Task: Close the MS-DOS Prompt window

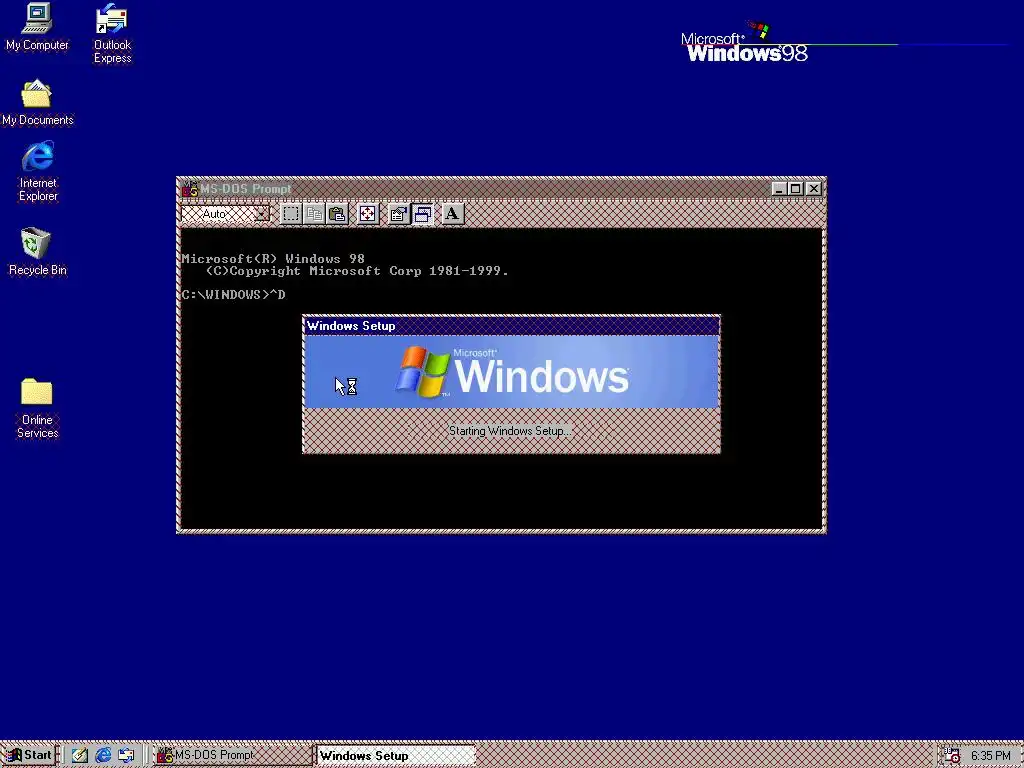Action: point(814,189)
